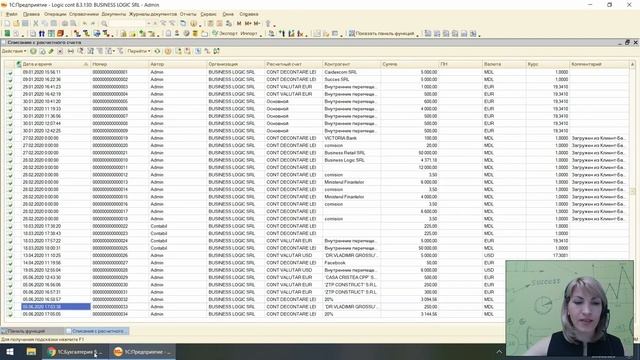640x360 pixels.
Task: Click the Валюта column header
Action: (x=504, y=64)
